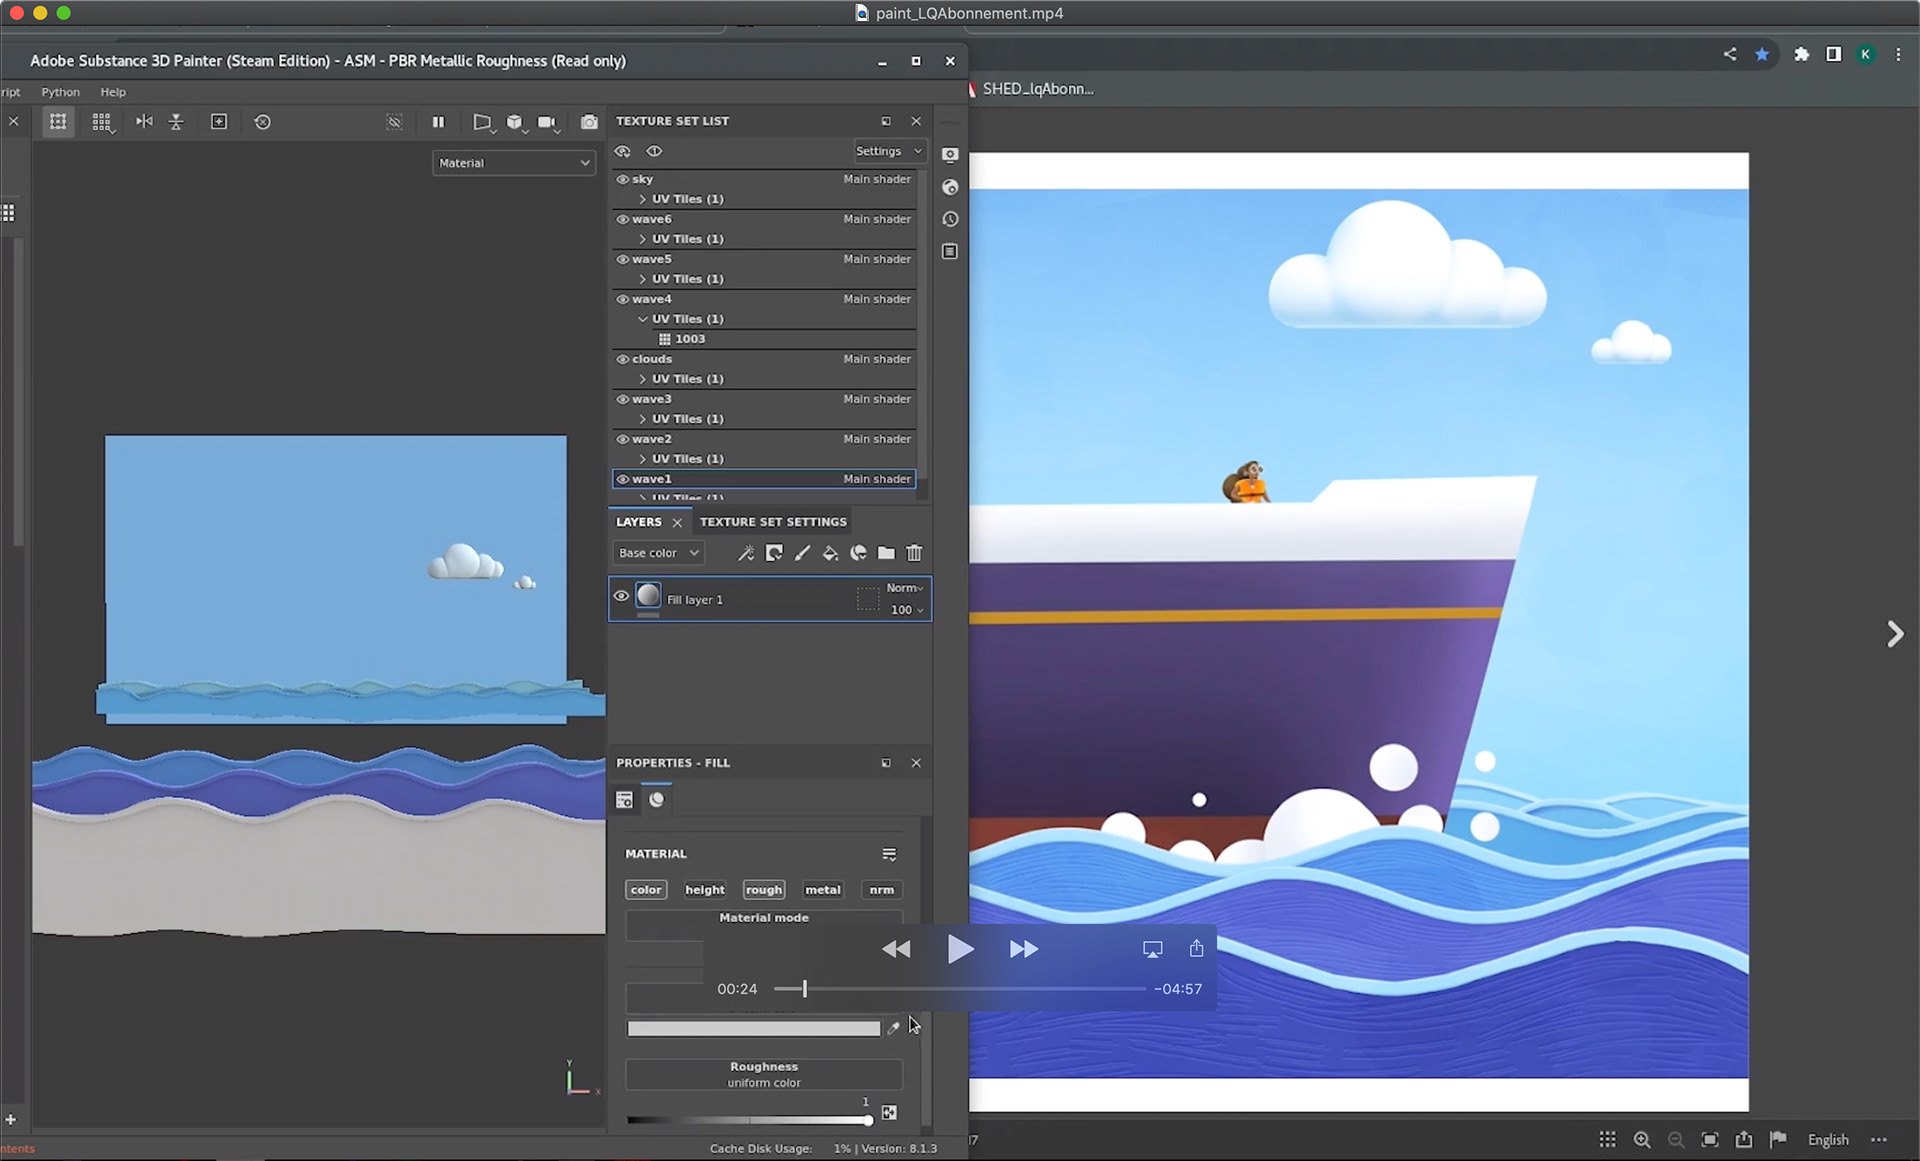This screenshot has height=1161, width=1920.
Task: Play the video with the play button
Action: (959, 949)
